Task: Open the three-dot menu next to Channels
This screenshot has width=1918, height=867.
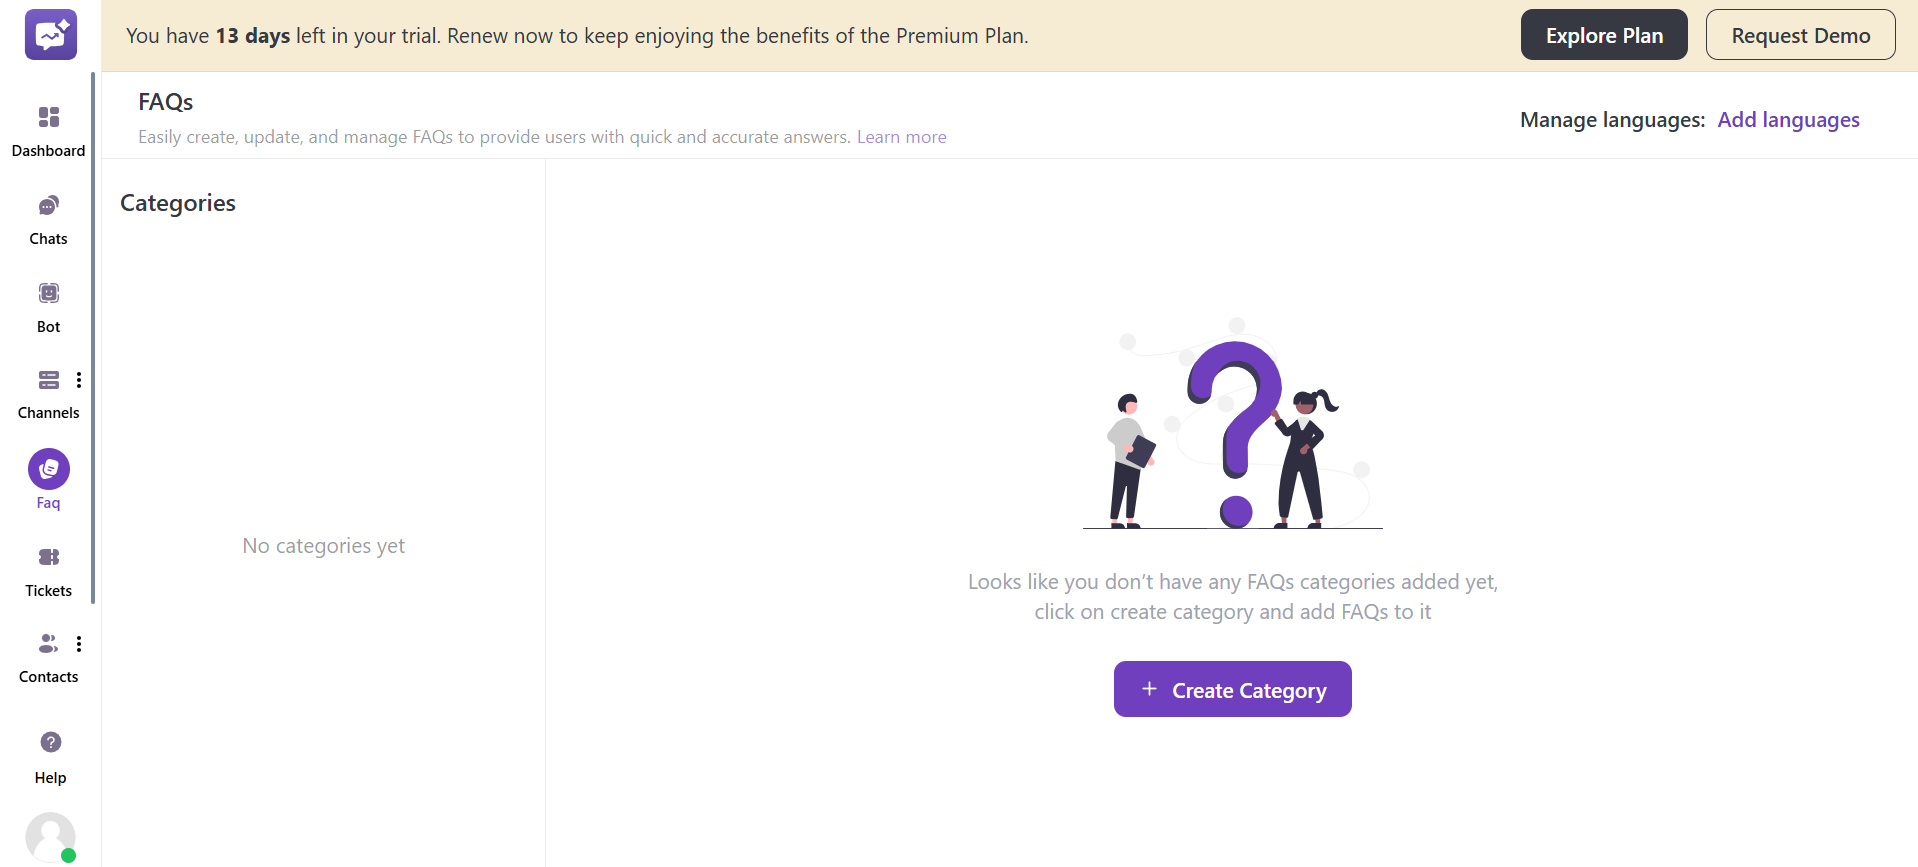Action: [79, 380]
